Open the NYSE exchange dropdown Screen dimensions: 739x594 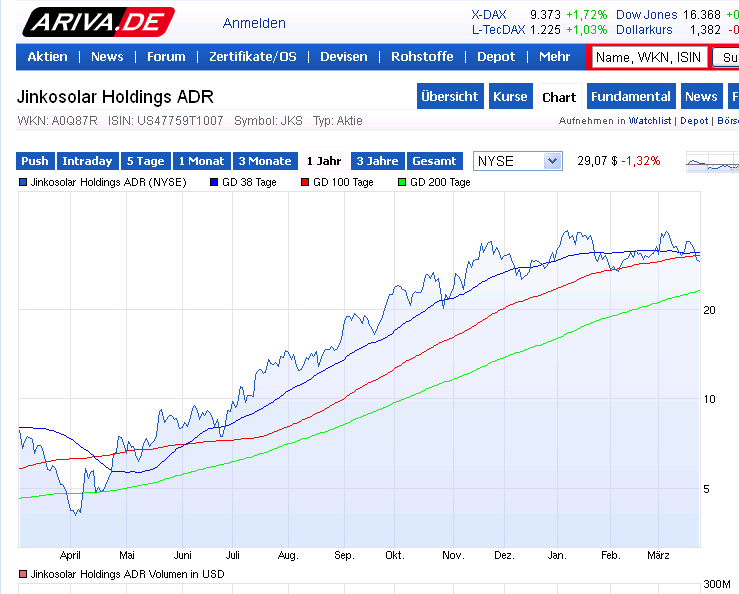click(x=517, y=161)
